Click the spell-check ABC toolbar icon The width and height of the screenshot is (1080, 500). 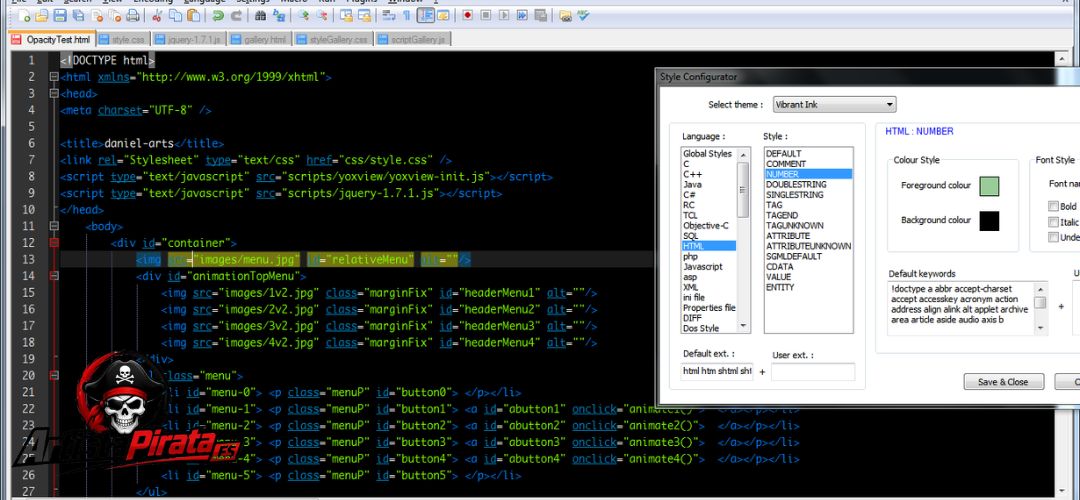pos(583,15)
